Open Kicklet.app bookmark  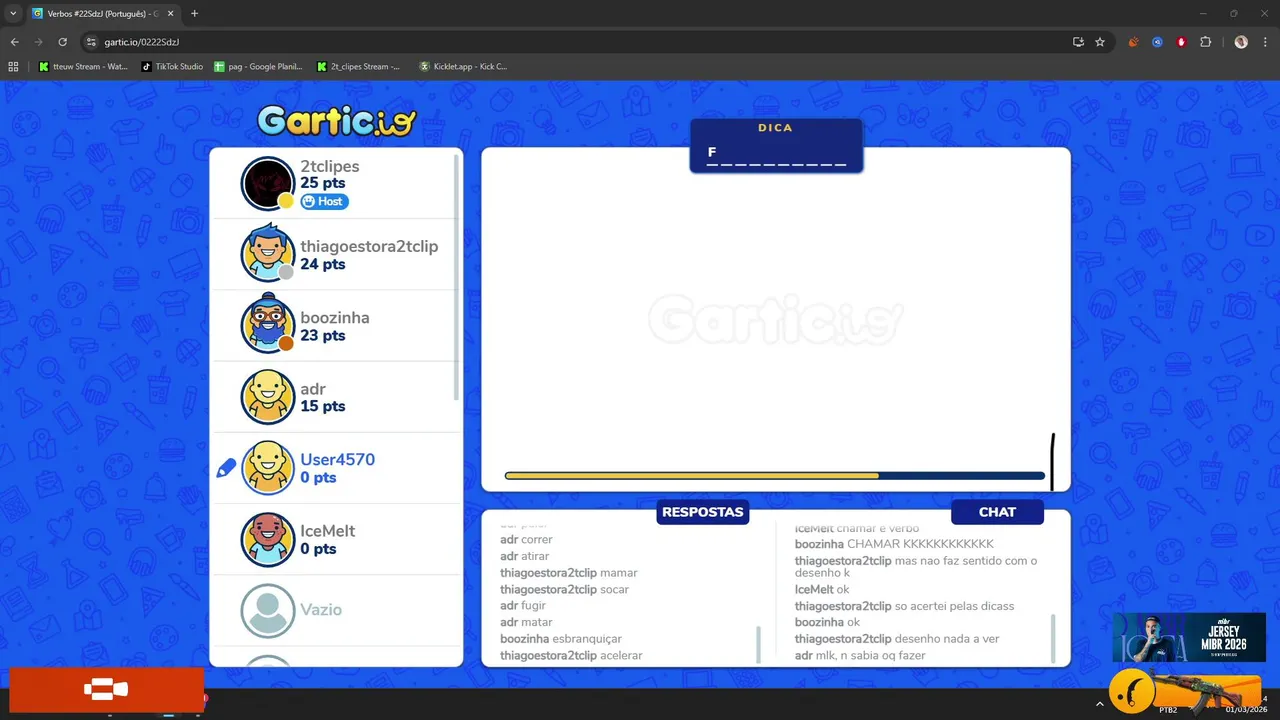[x=463, y=67]
